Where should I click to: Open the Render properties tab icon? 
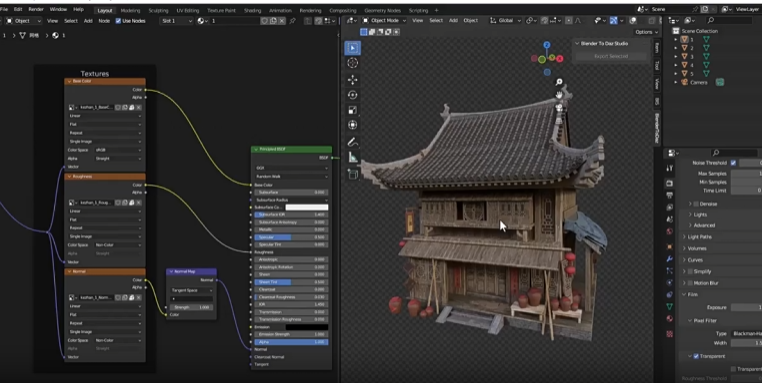click(669, 183)
